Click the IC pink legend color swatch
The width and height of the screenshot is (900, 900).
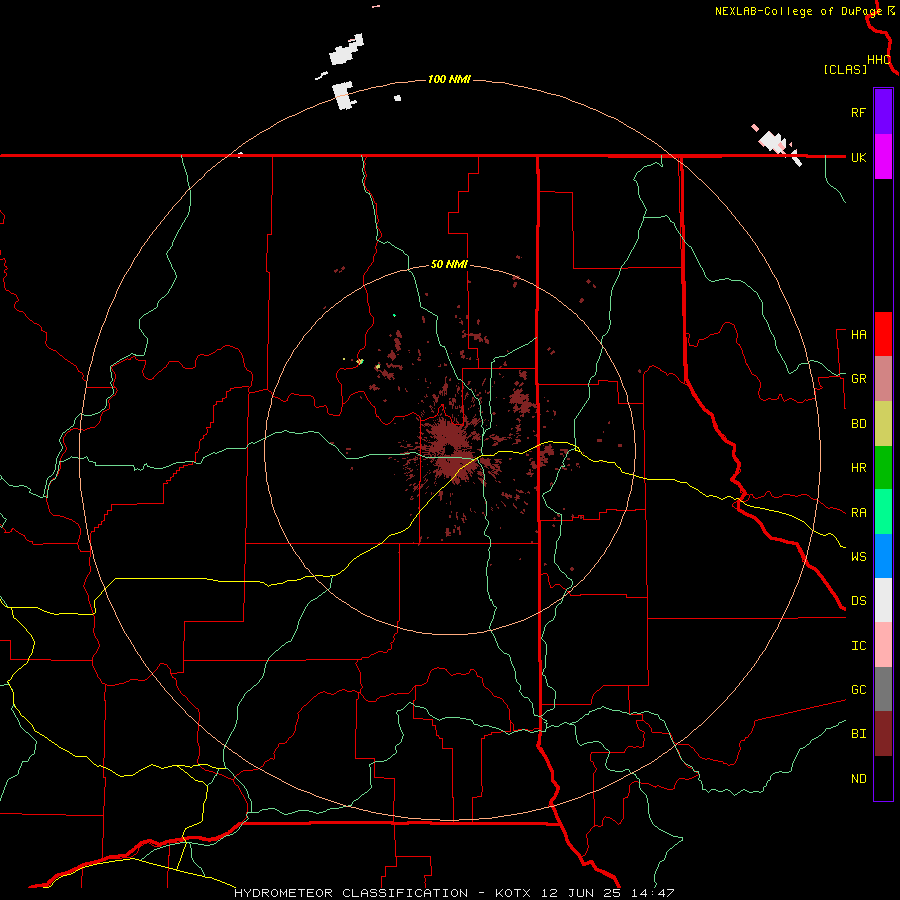pyautogui.click(x=883, y=645)
